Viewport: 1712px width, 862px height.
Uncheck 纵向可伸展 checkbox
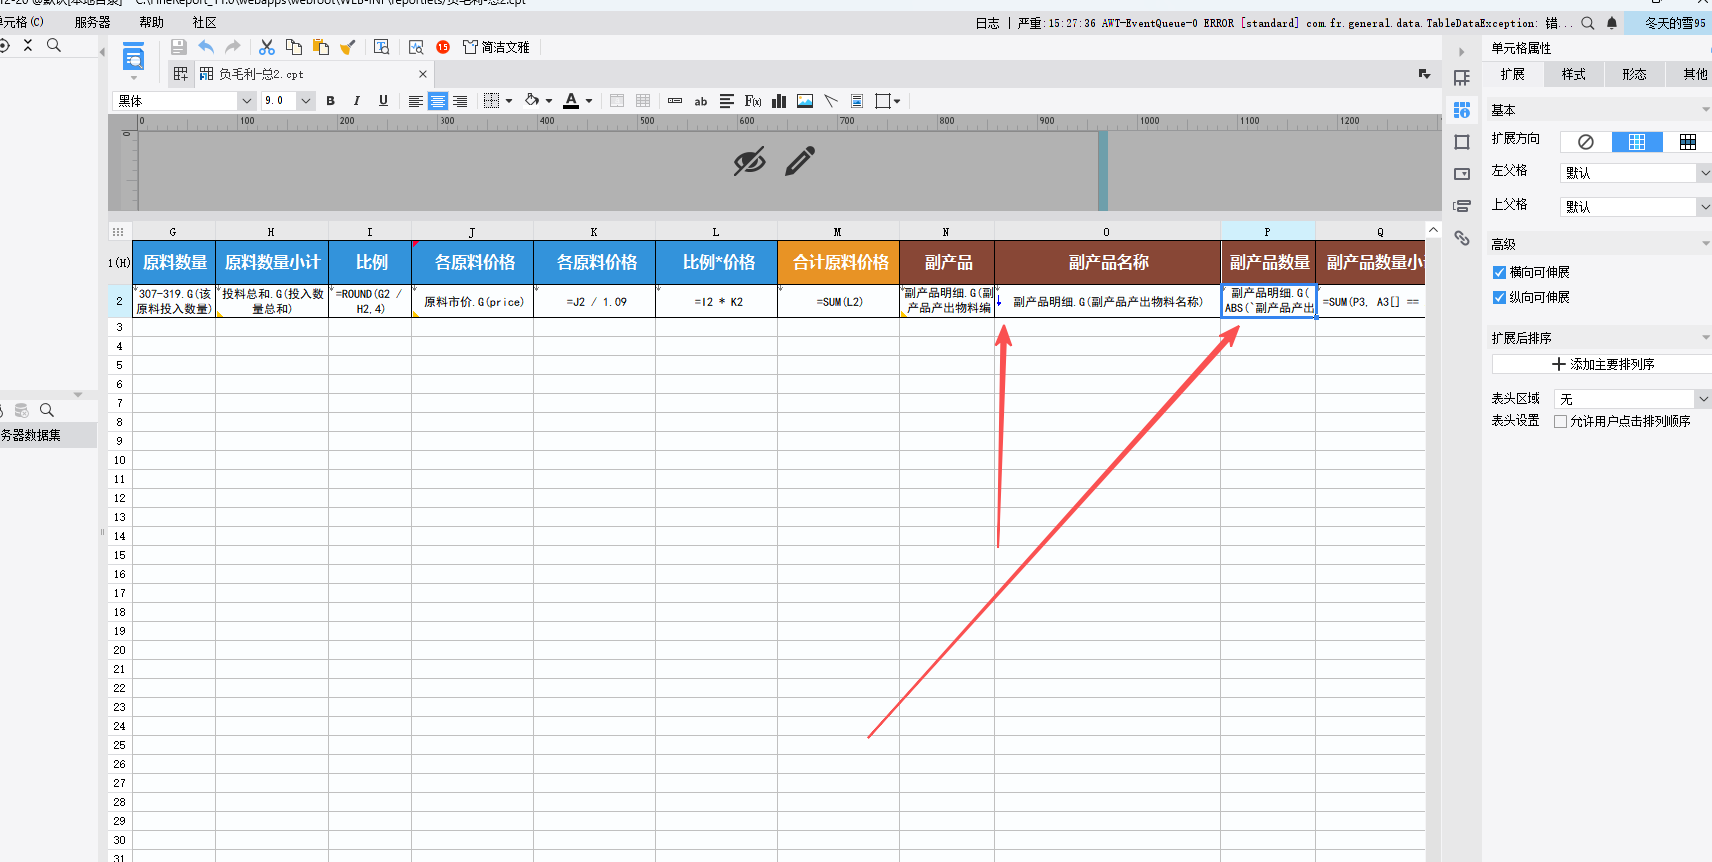1499,297
